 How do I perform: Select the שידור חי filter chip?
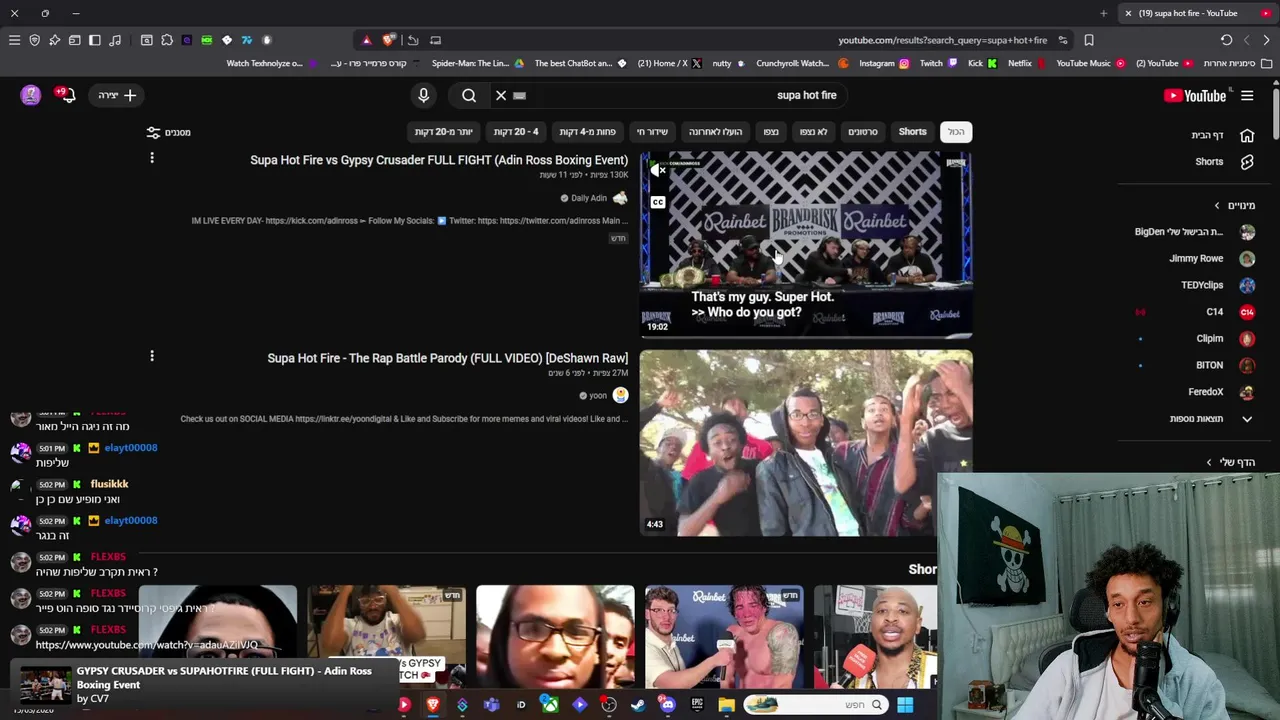[652, 132]
